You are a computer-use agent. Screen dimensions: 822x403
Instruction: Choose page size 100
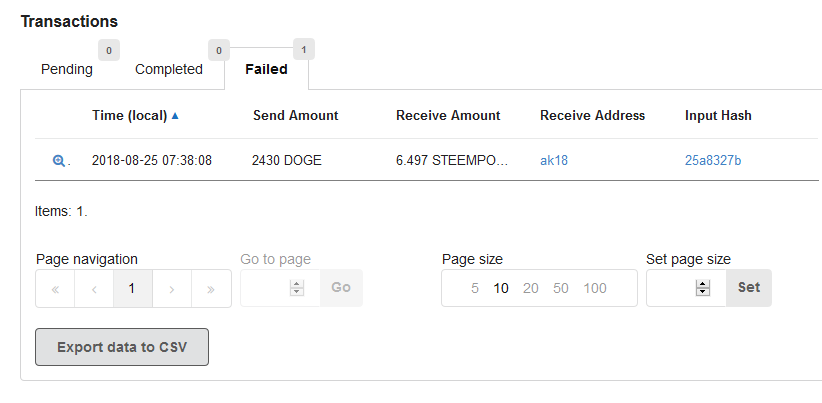point(595,288)
